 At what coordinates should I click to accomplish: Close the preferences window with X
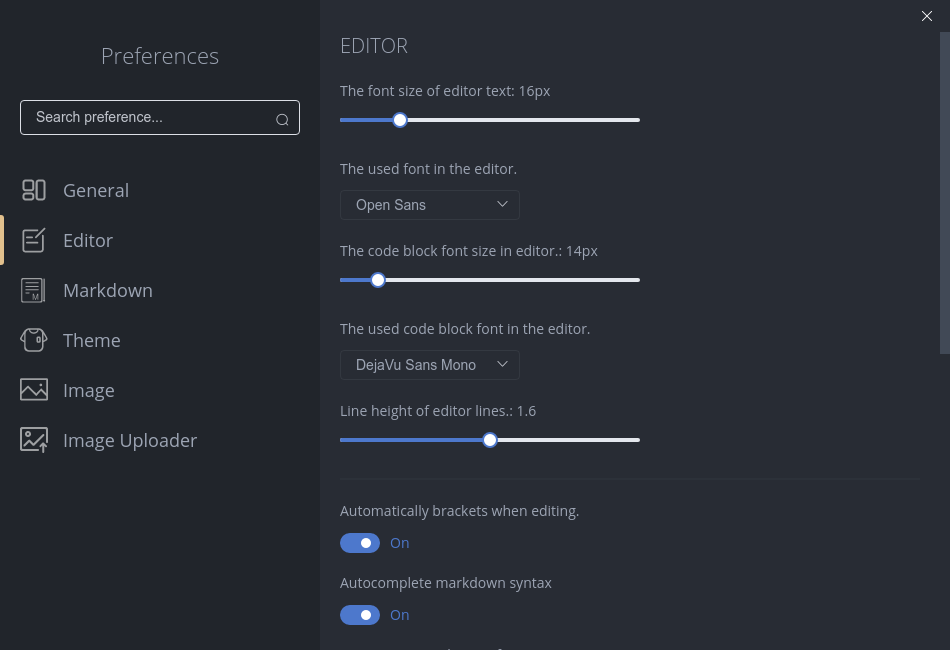pyautogui.click(x=927, y=16)
